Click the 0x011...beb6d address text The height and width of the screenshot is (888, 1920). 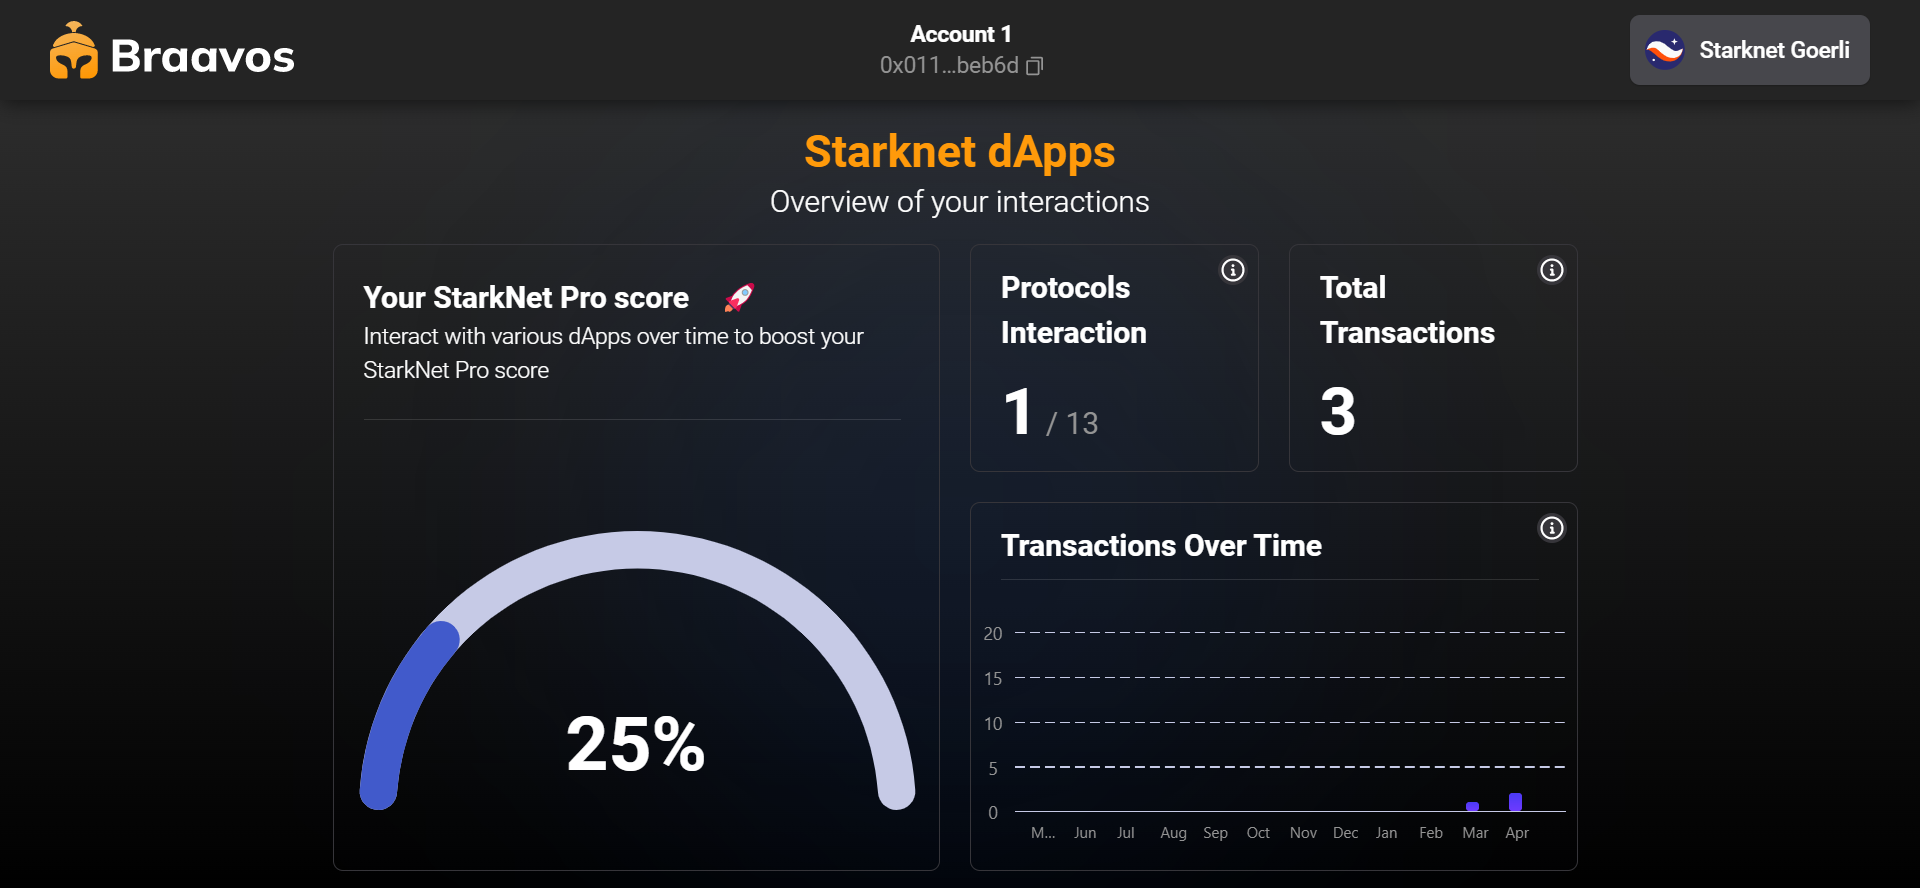tap(948, 66)
